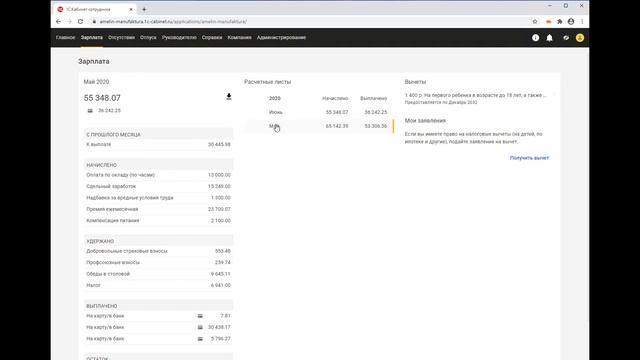Image resolution: width=640 pixels, height=360 pixels.
Task: Open the Компания menu item
Action: coord(240,38)
